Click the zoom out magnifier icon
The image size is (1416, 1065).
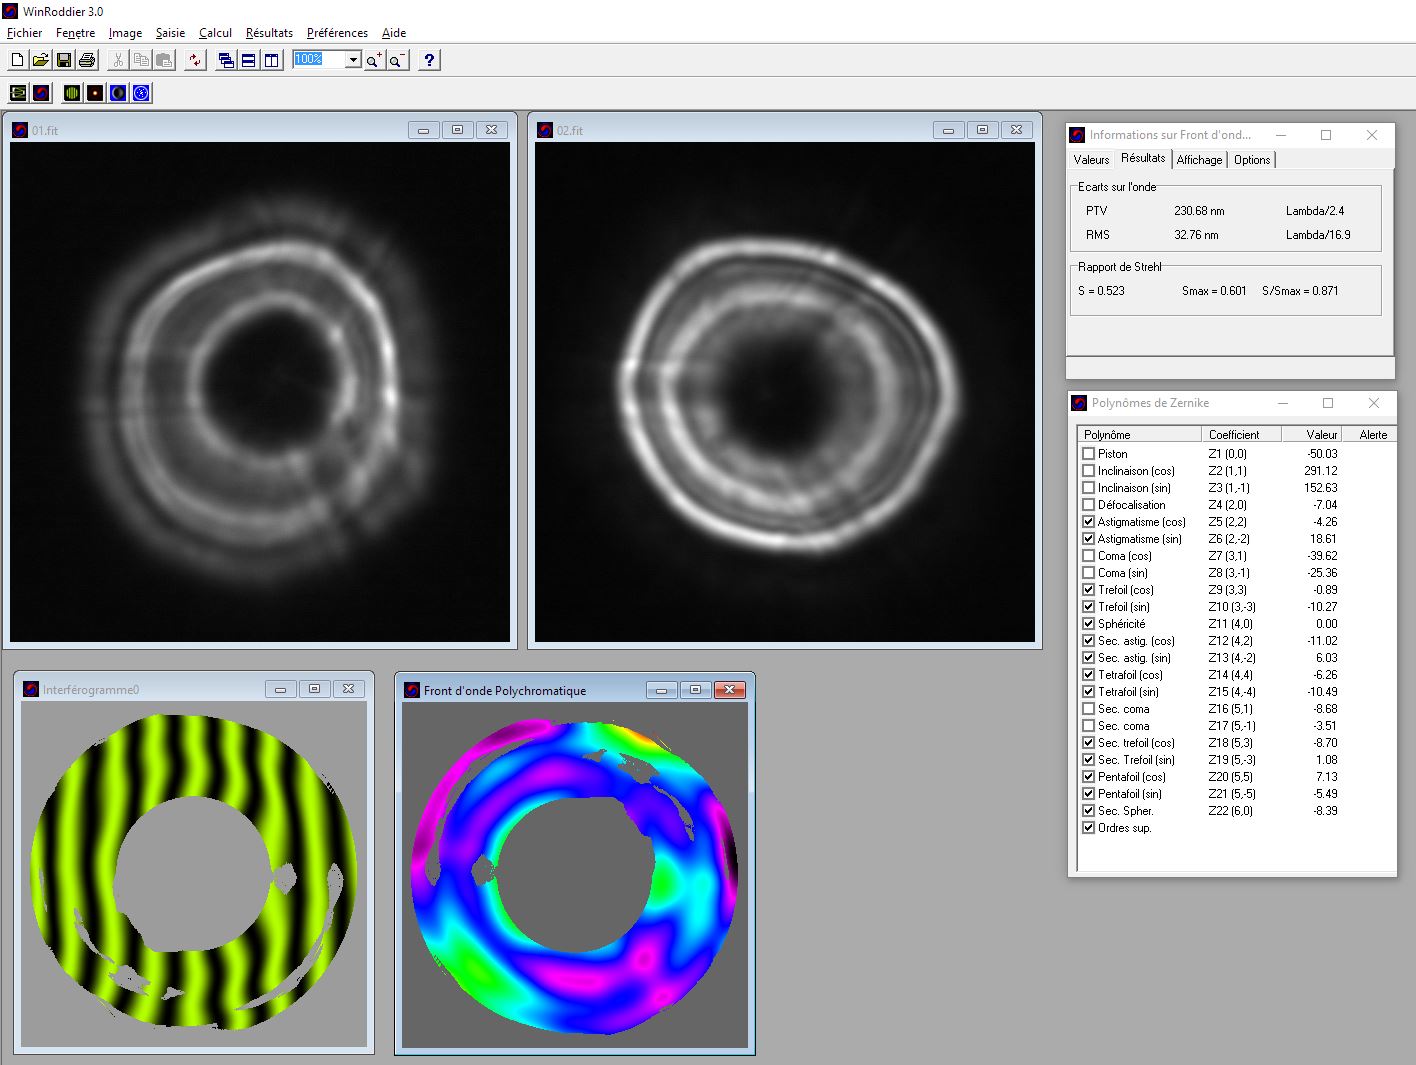397,60
